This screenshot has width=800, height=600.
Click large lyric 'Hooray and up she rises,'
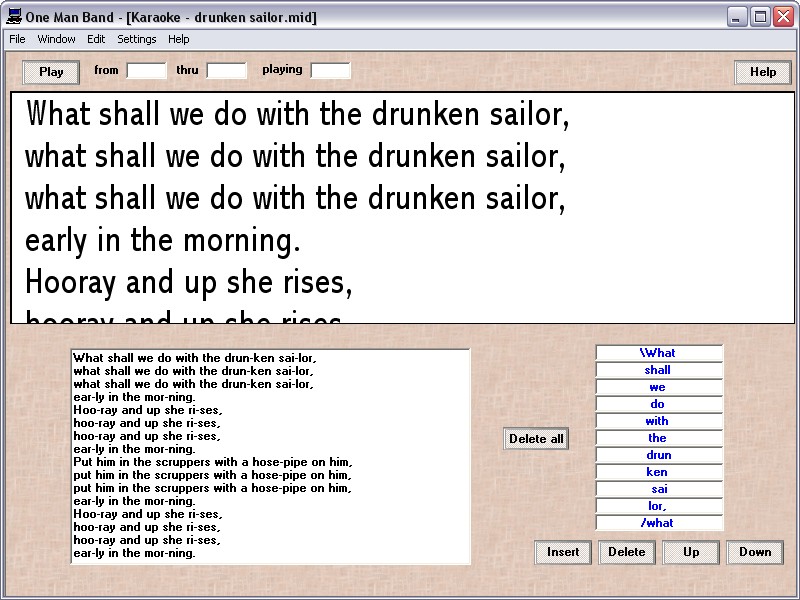point(188,283)
